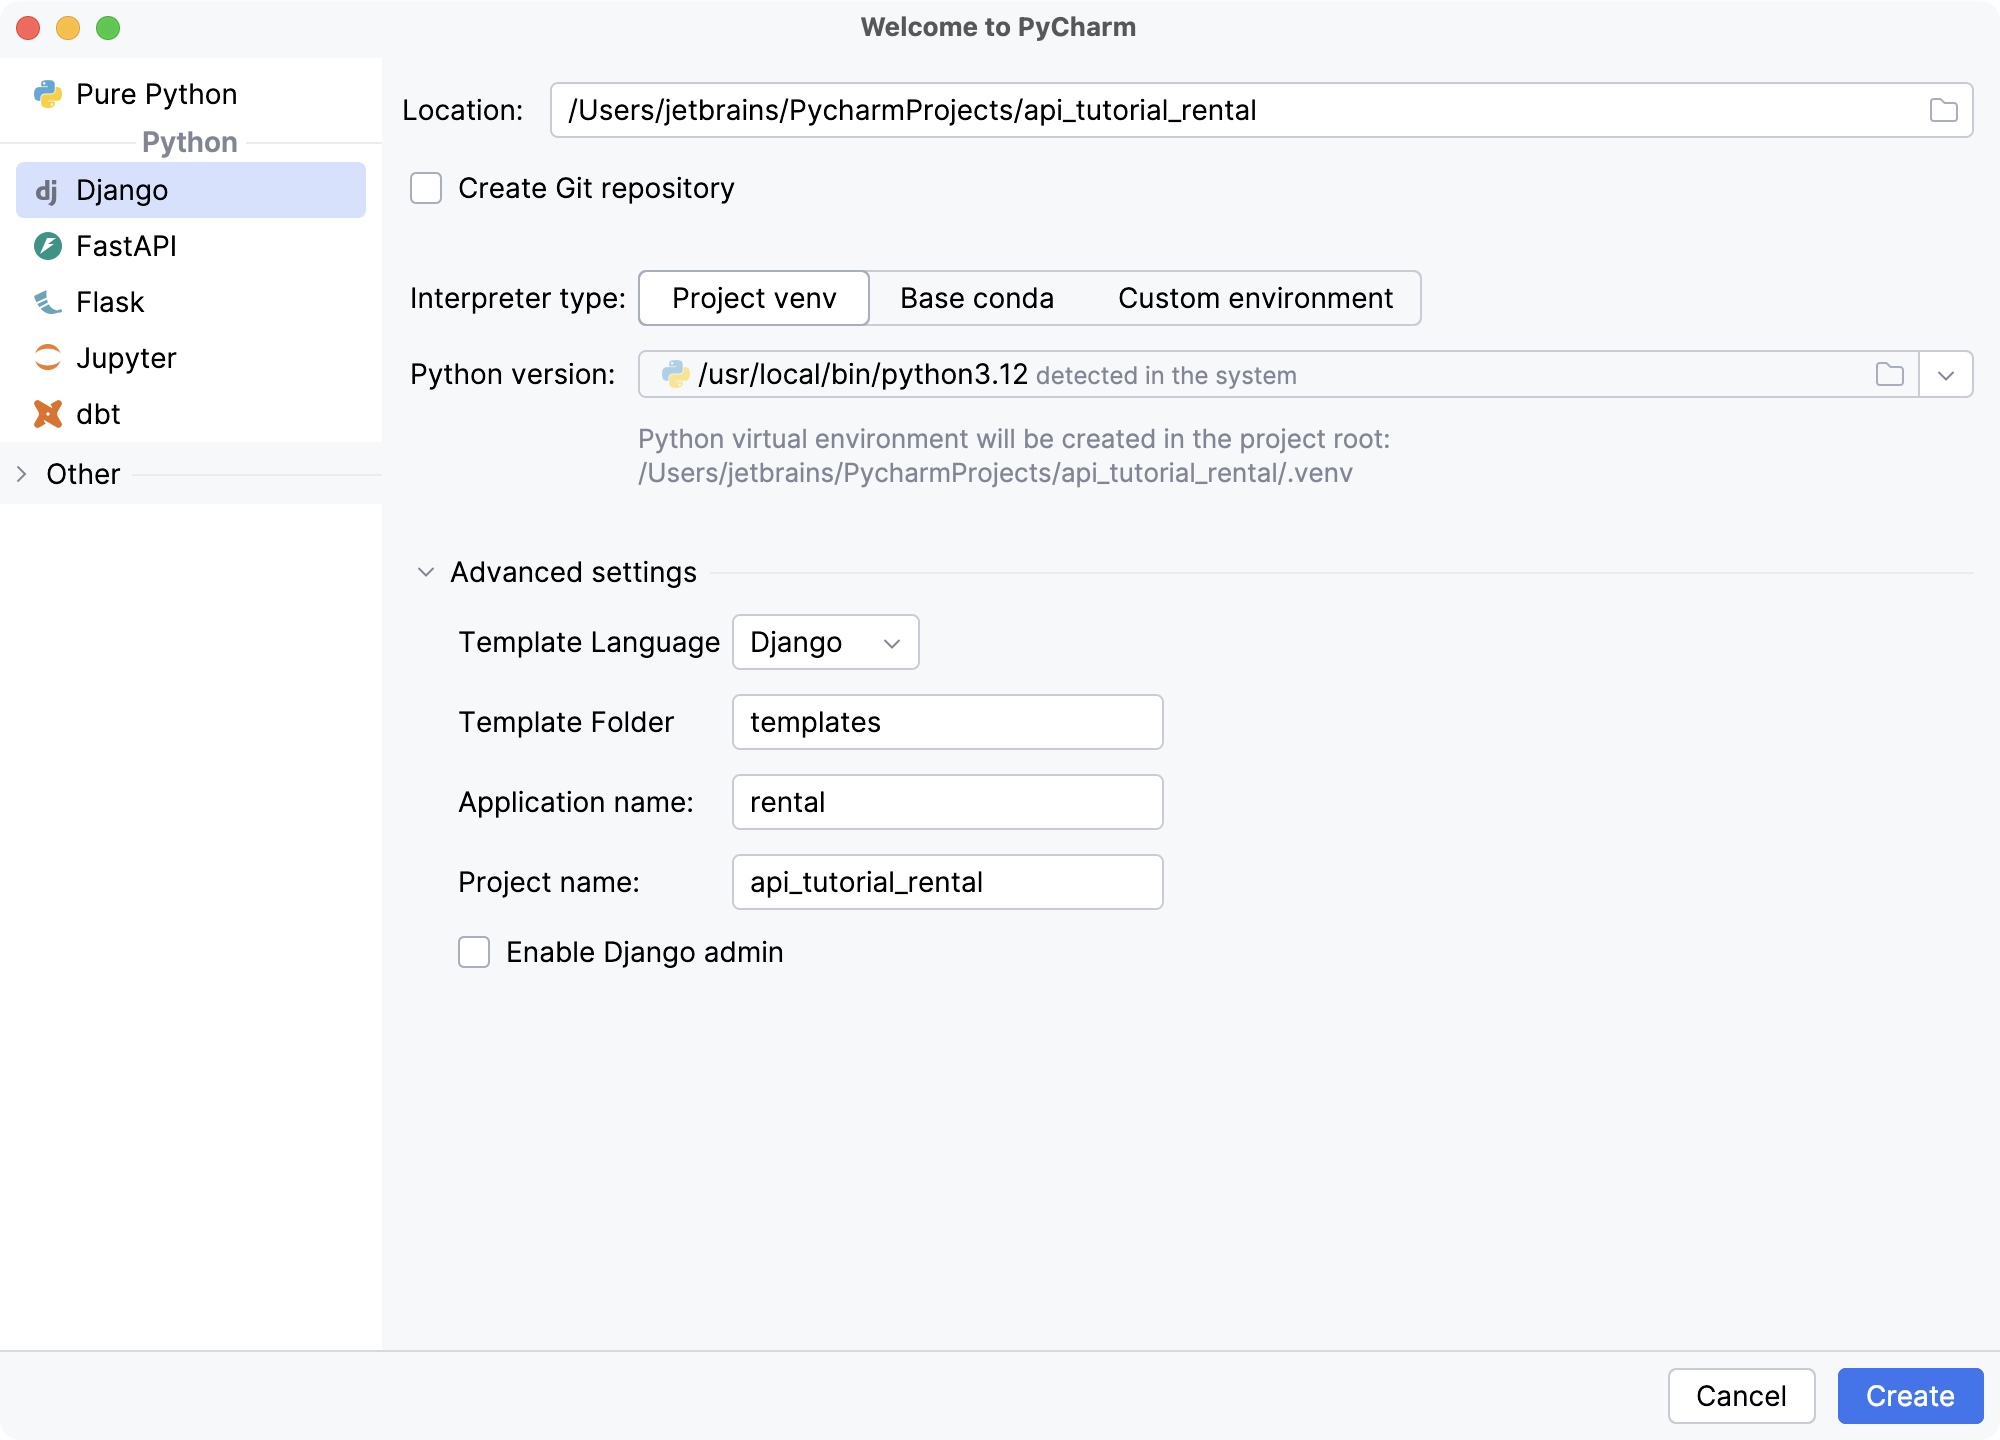Click the folder icon next to Python version
Image resolution: width=2000 pixels, height=1440 pixels.
(x=1890, y=374)
